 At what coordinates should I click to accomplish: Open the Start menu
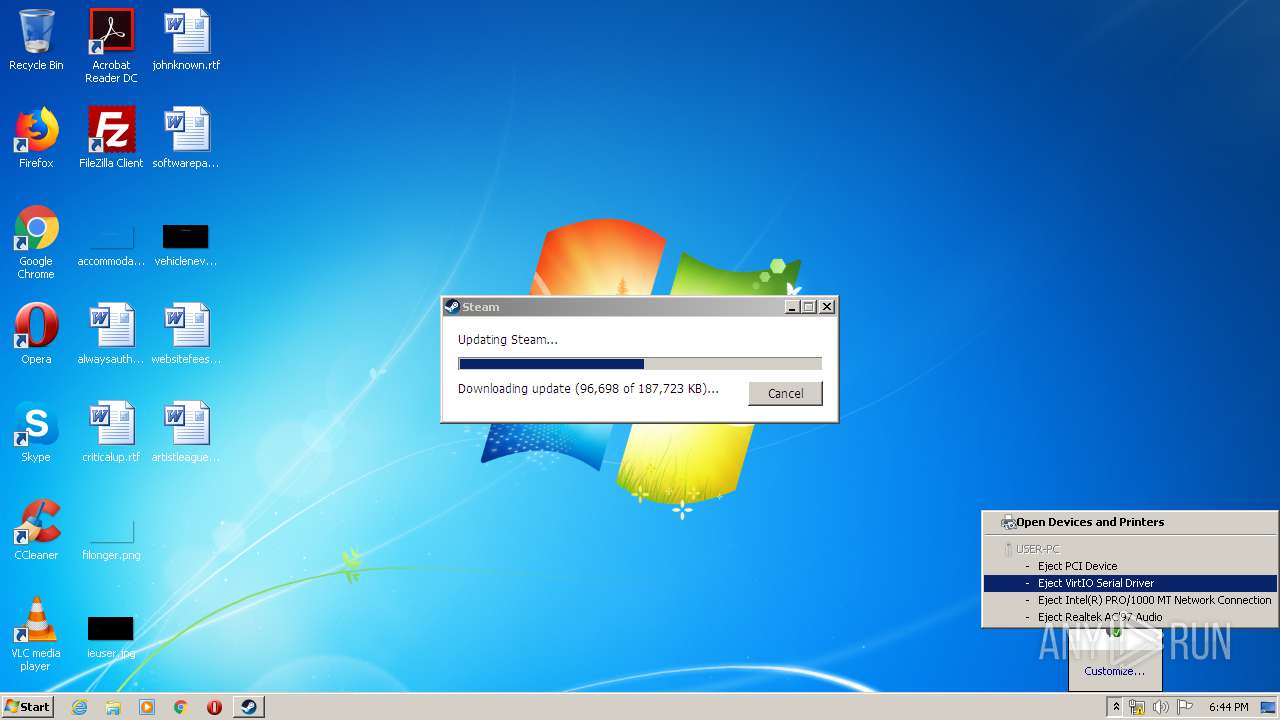[x=28, y=707]
